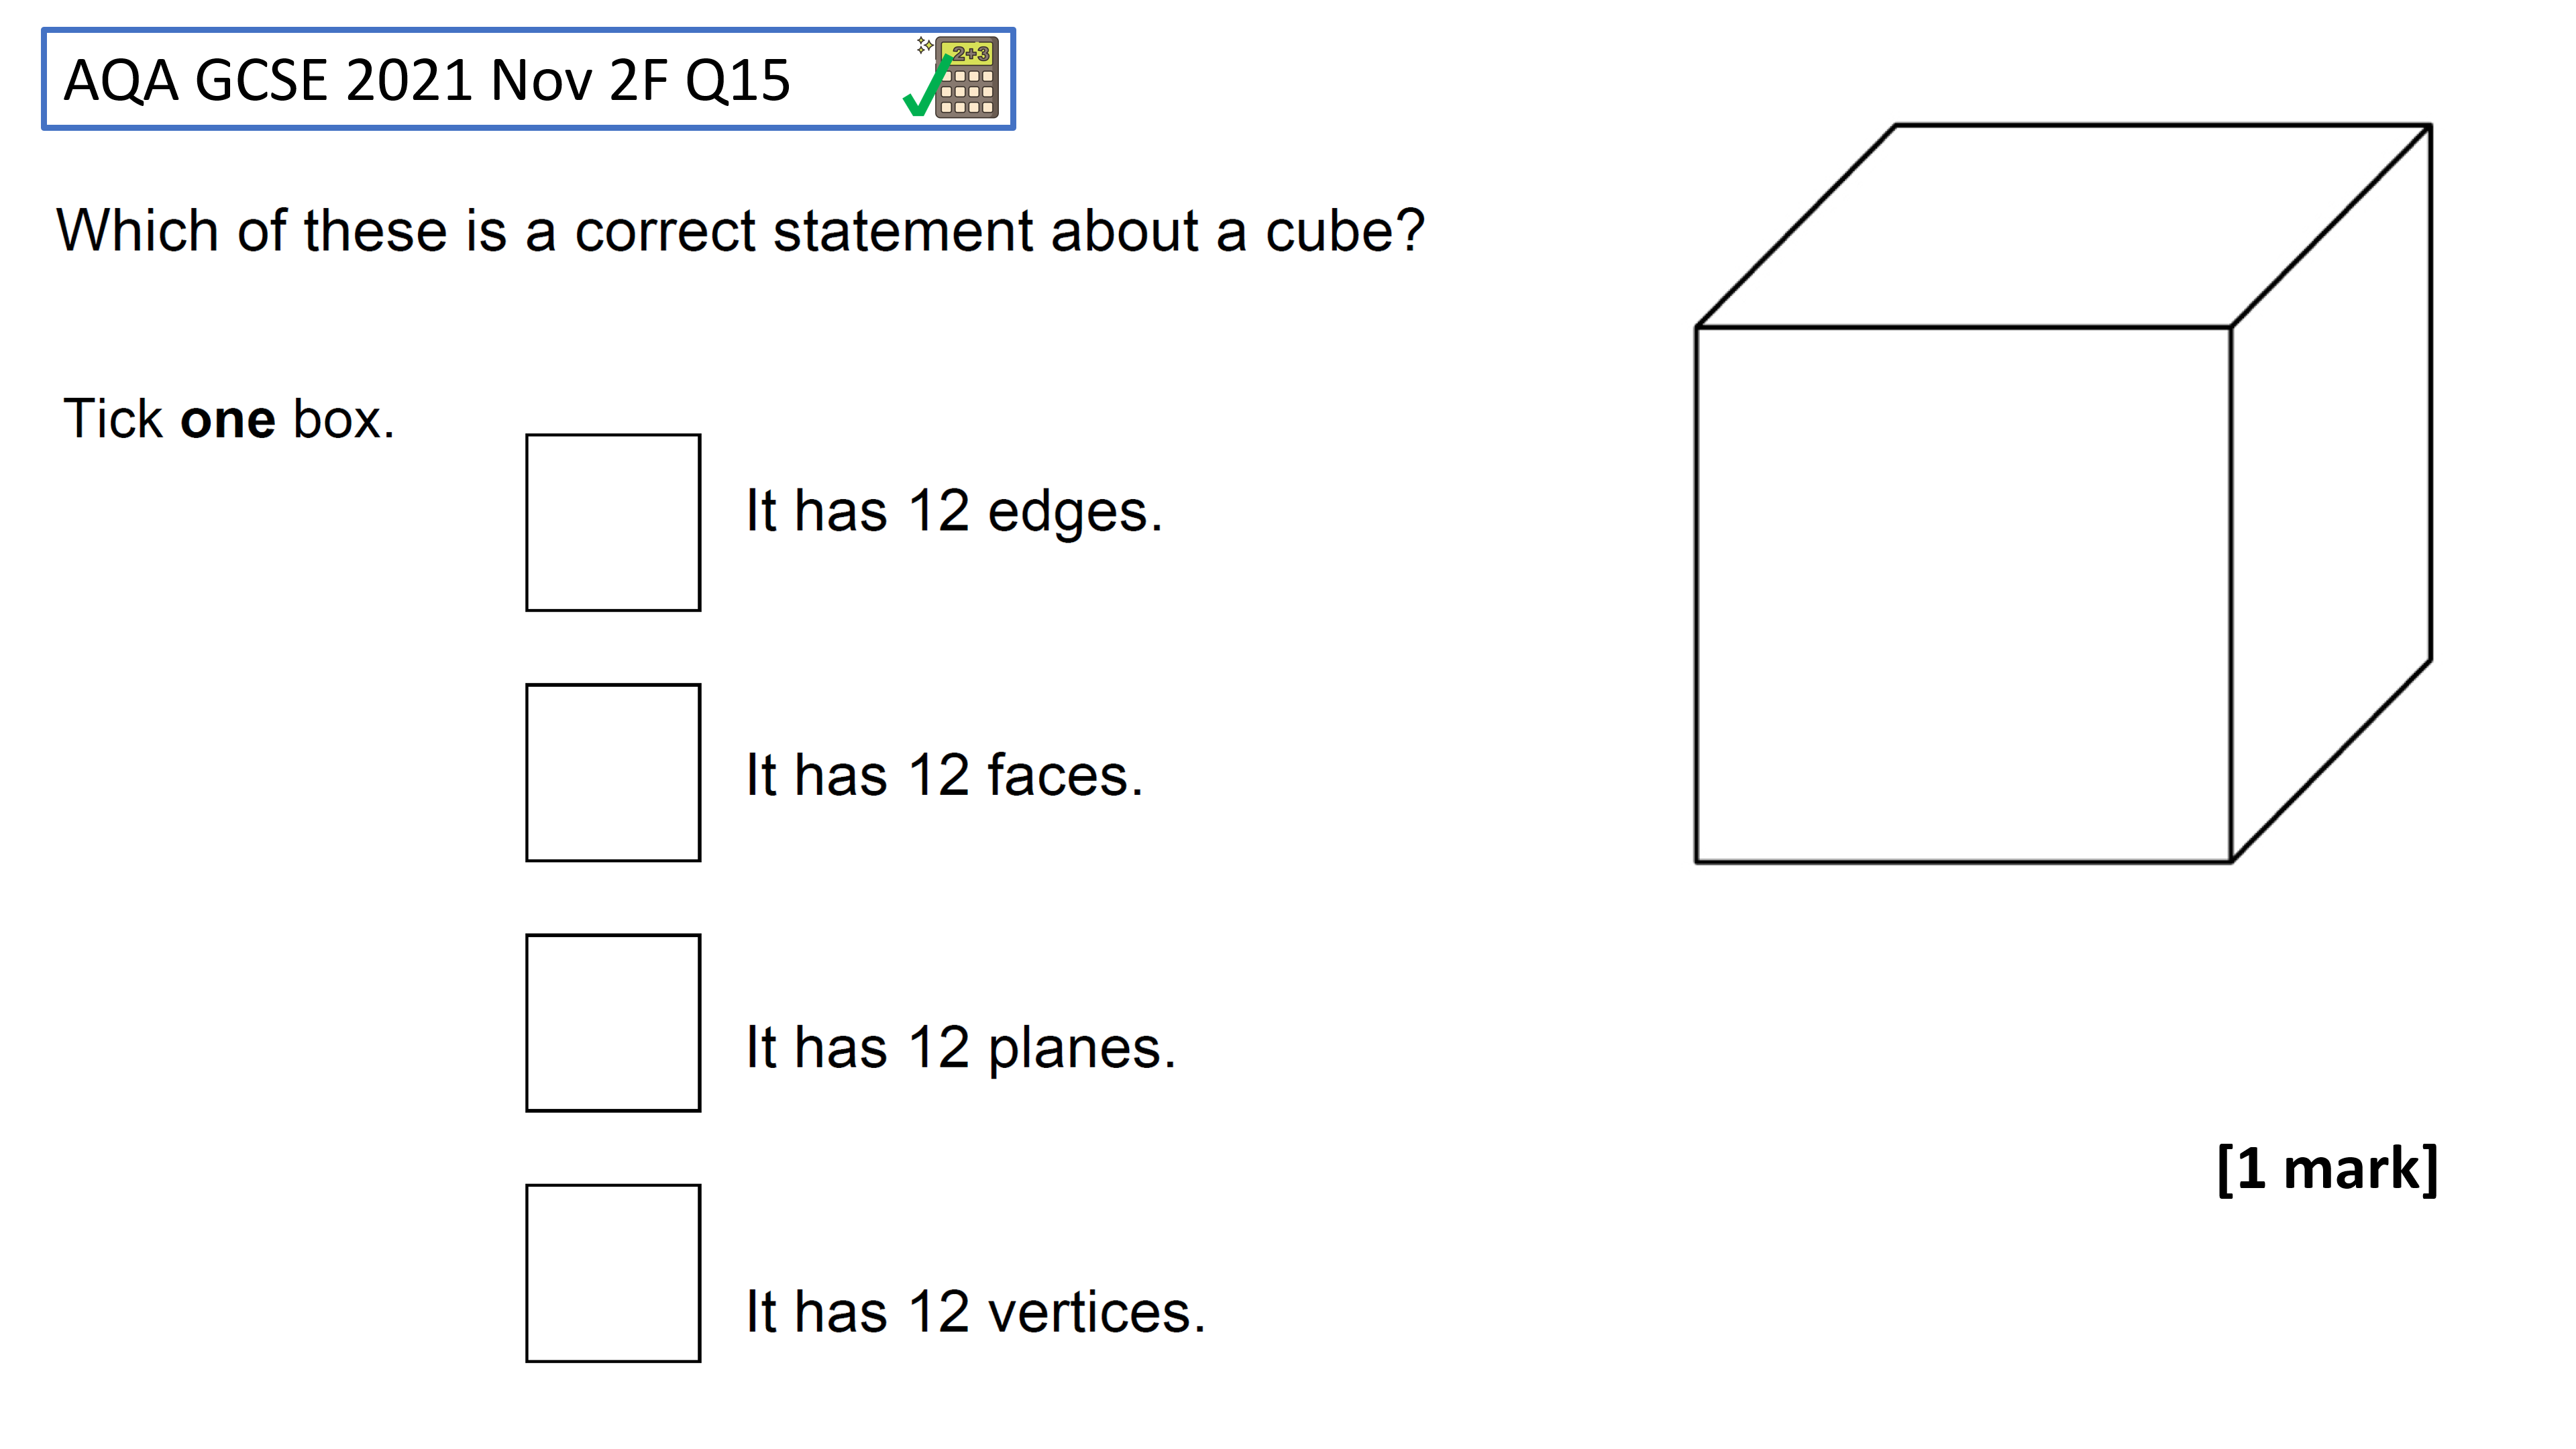Image resolution: width=2576 pixels, height=1449 pixels.
Task: Click the green tick beside the calculator
Action: pos(925,87)
